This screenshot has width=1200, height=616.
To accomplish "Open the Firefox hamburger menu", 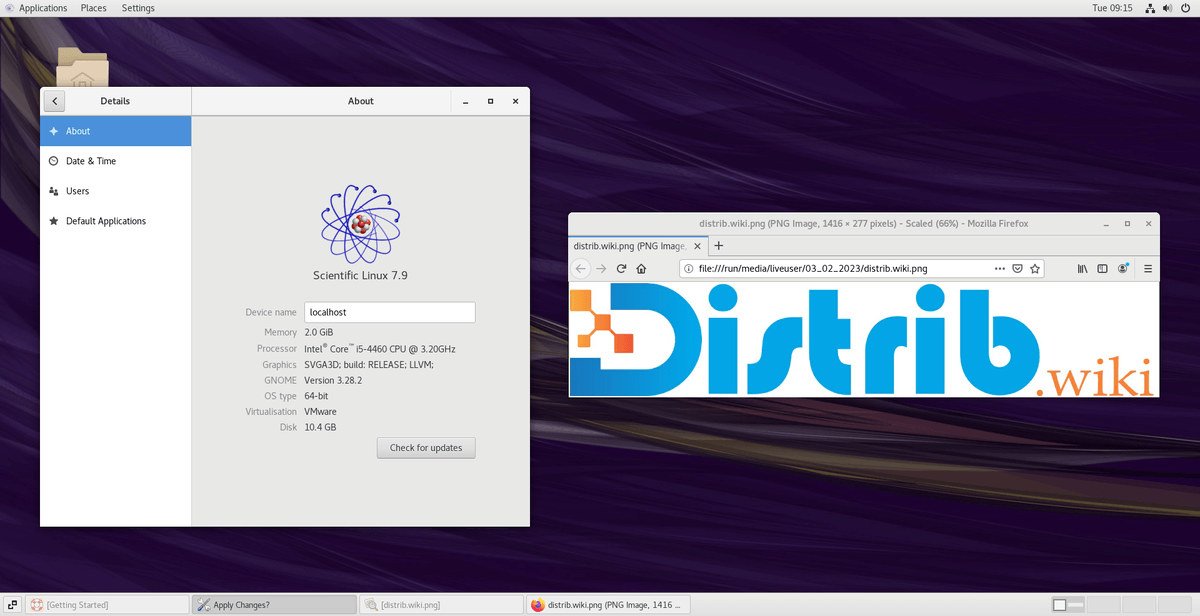I will tap(1148, 268).
